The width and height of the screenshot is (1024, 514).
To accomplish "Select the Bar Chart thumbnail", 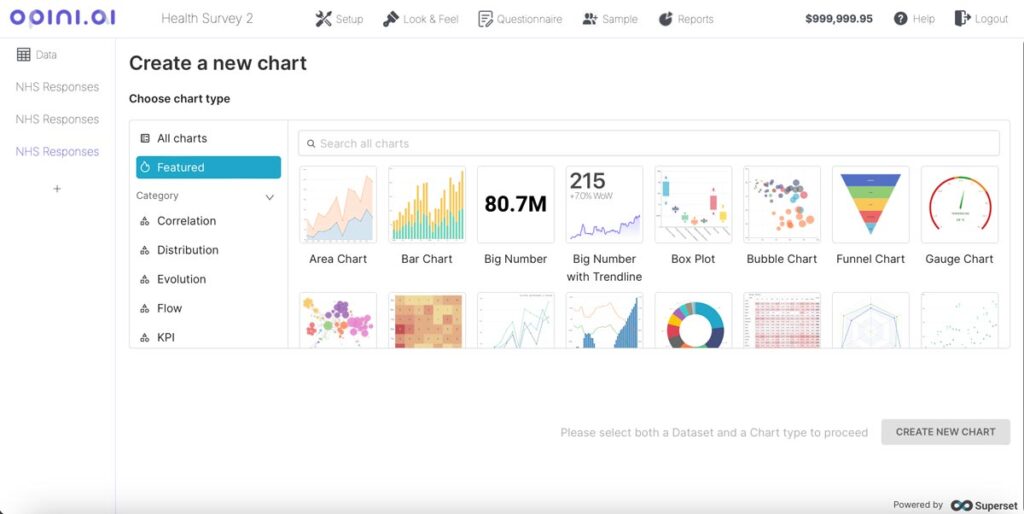I will 427,204.
